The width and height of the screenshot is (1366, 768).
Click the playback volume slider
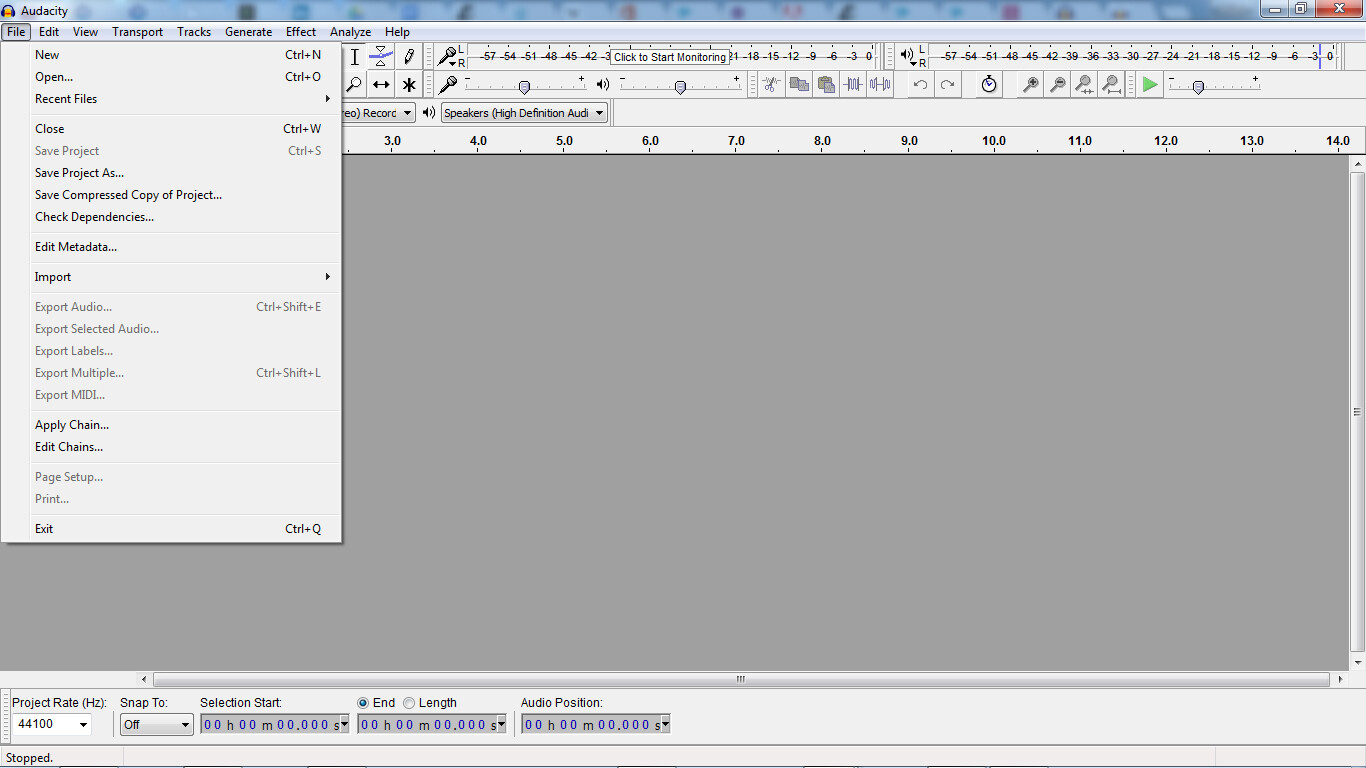pyautogui.click(x=680, y=85)
